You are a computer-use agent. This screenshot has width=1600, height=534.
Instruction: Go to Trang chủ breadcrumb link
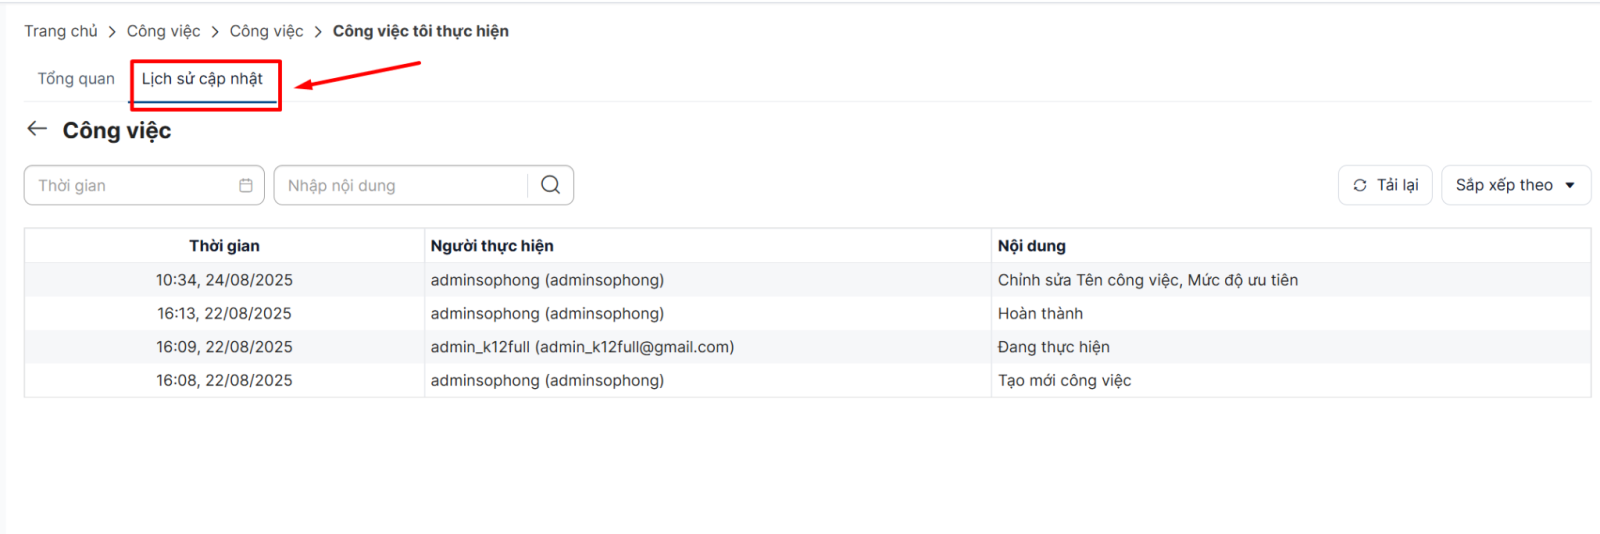tap(61, 31)
